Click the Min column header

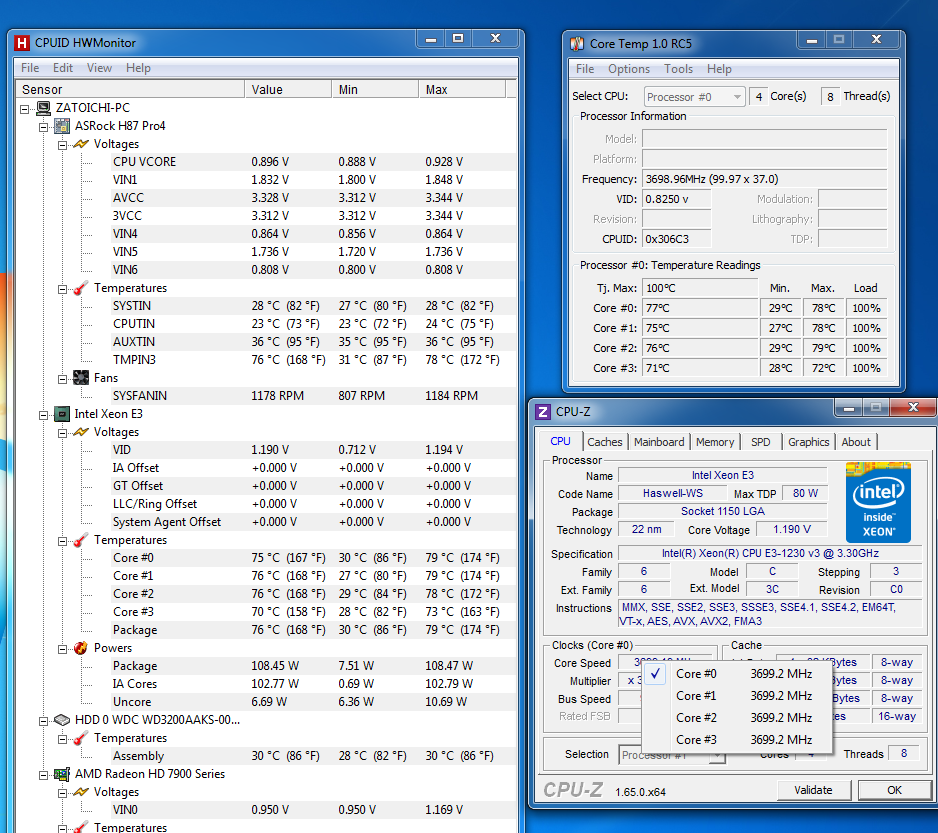tap(375, 89)
